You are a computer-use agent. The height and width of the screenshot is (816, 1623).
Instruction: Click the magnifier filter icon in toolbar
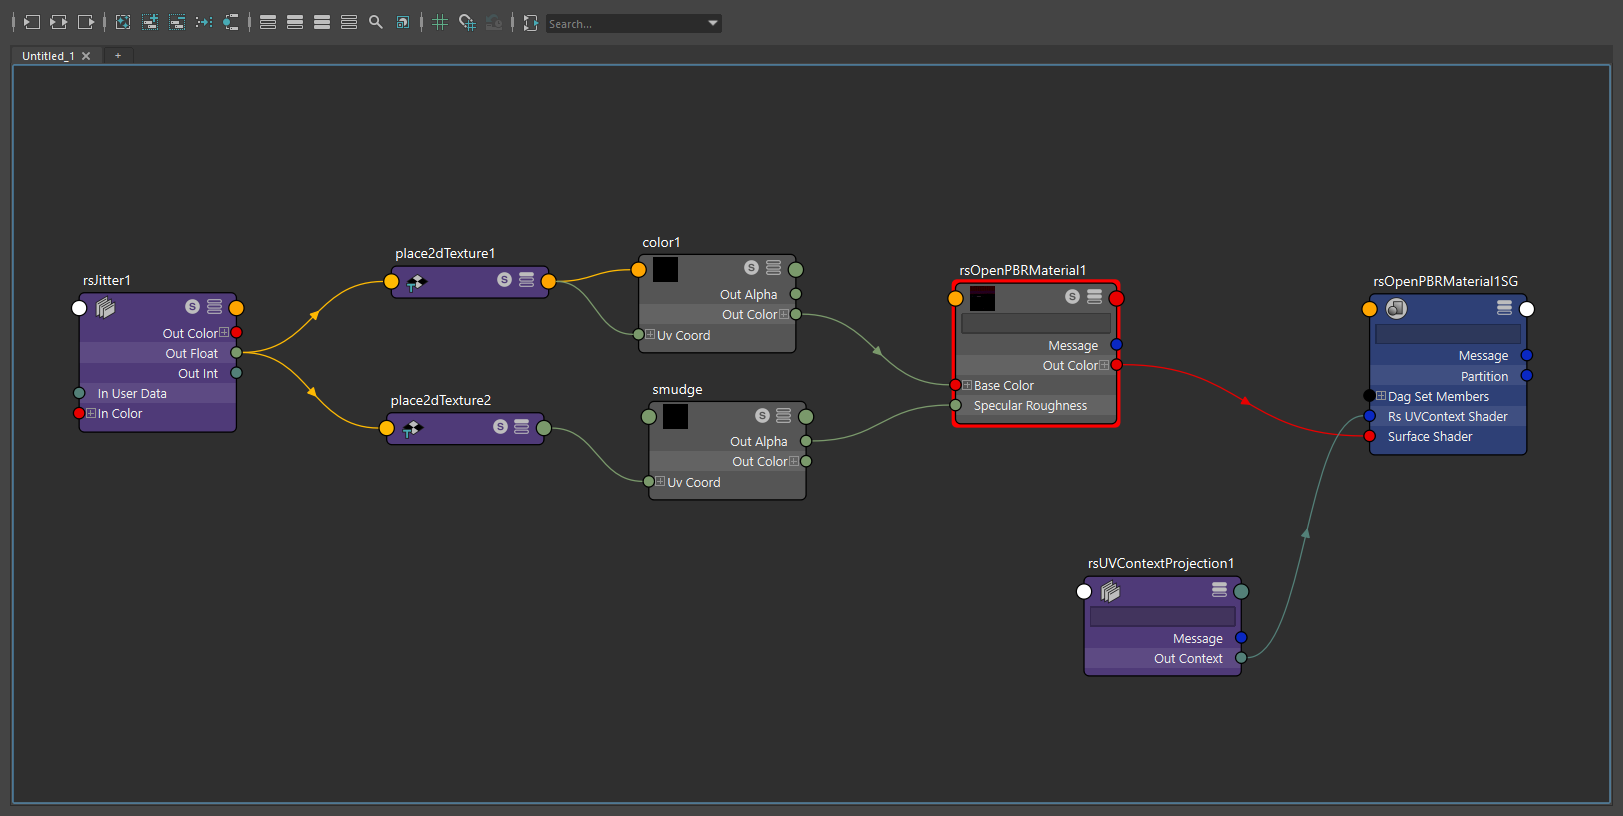coord(376,22)
